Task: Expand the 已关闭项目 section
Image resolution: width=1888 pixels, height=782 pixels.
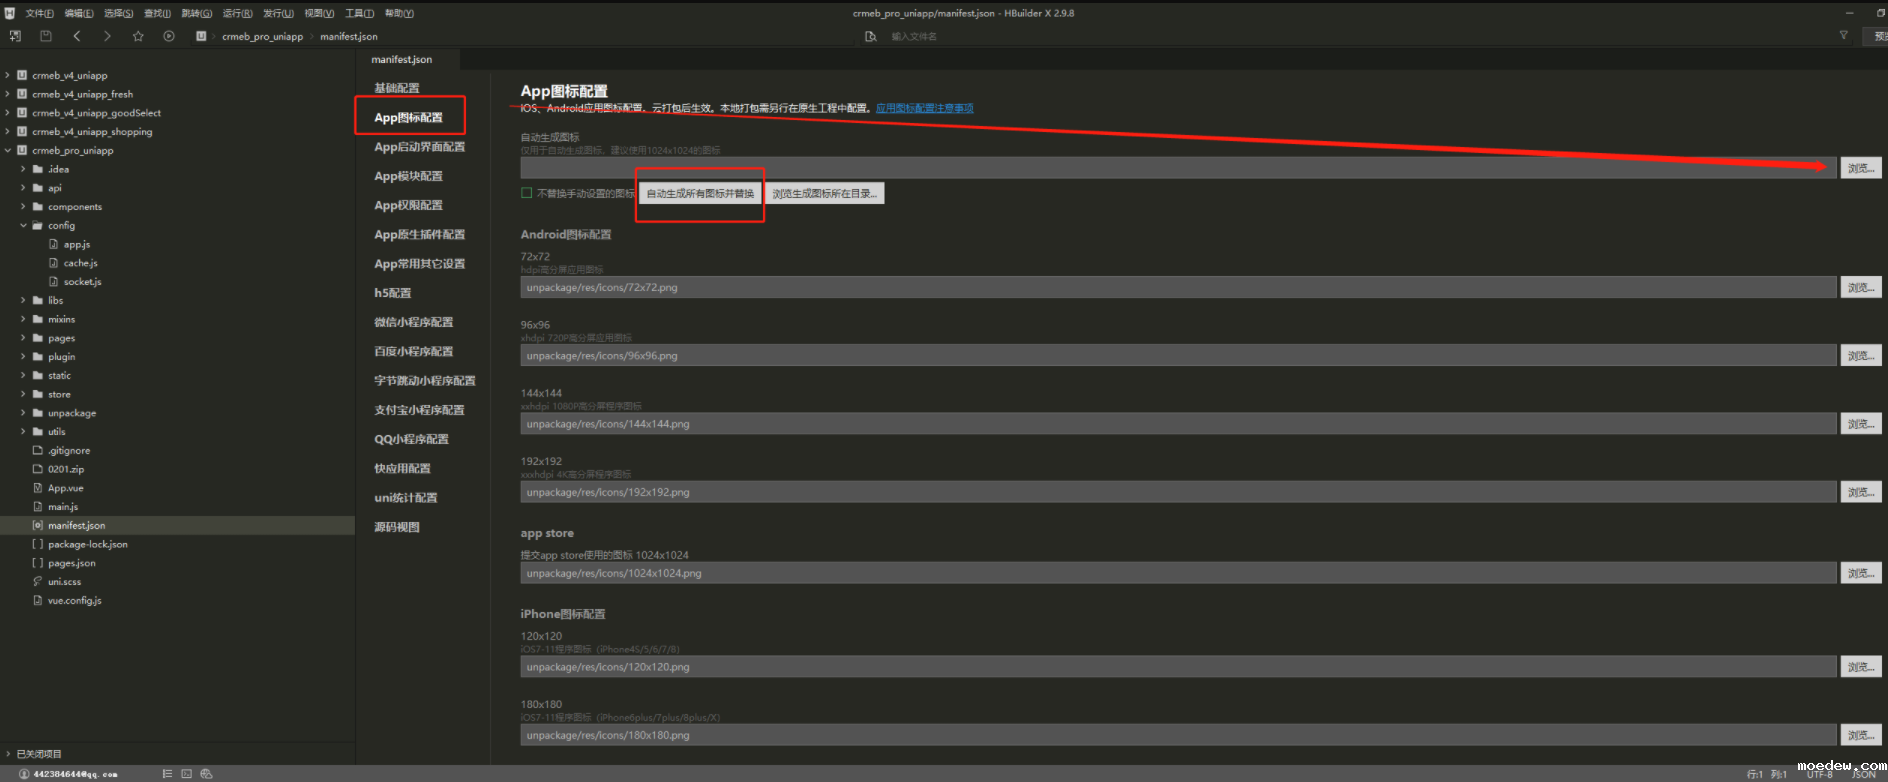Action: click(x=8, y=754)
